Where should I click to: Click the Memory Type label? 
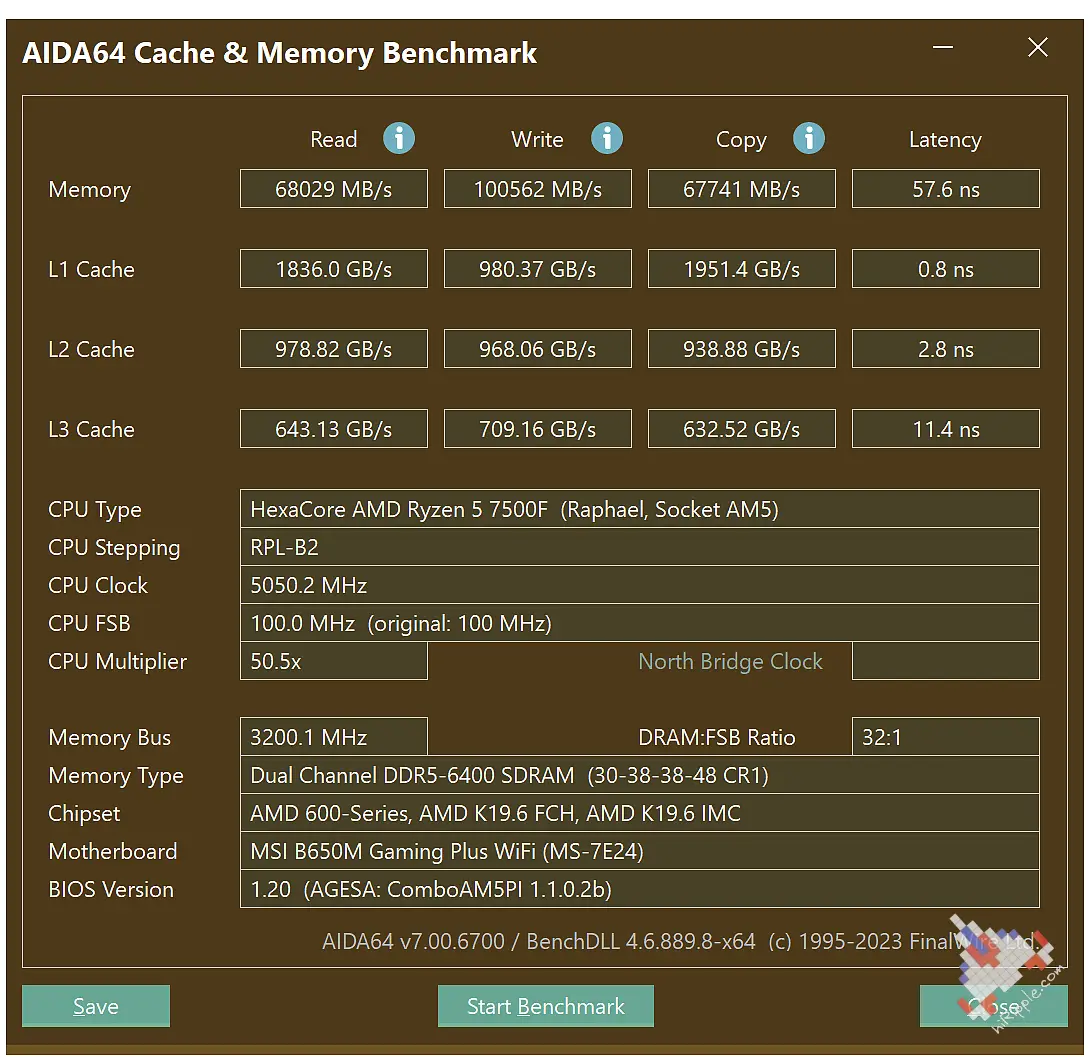click(x=116, y=775)
